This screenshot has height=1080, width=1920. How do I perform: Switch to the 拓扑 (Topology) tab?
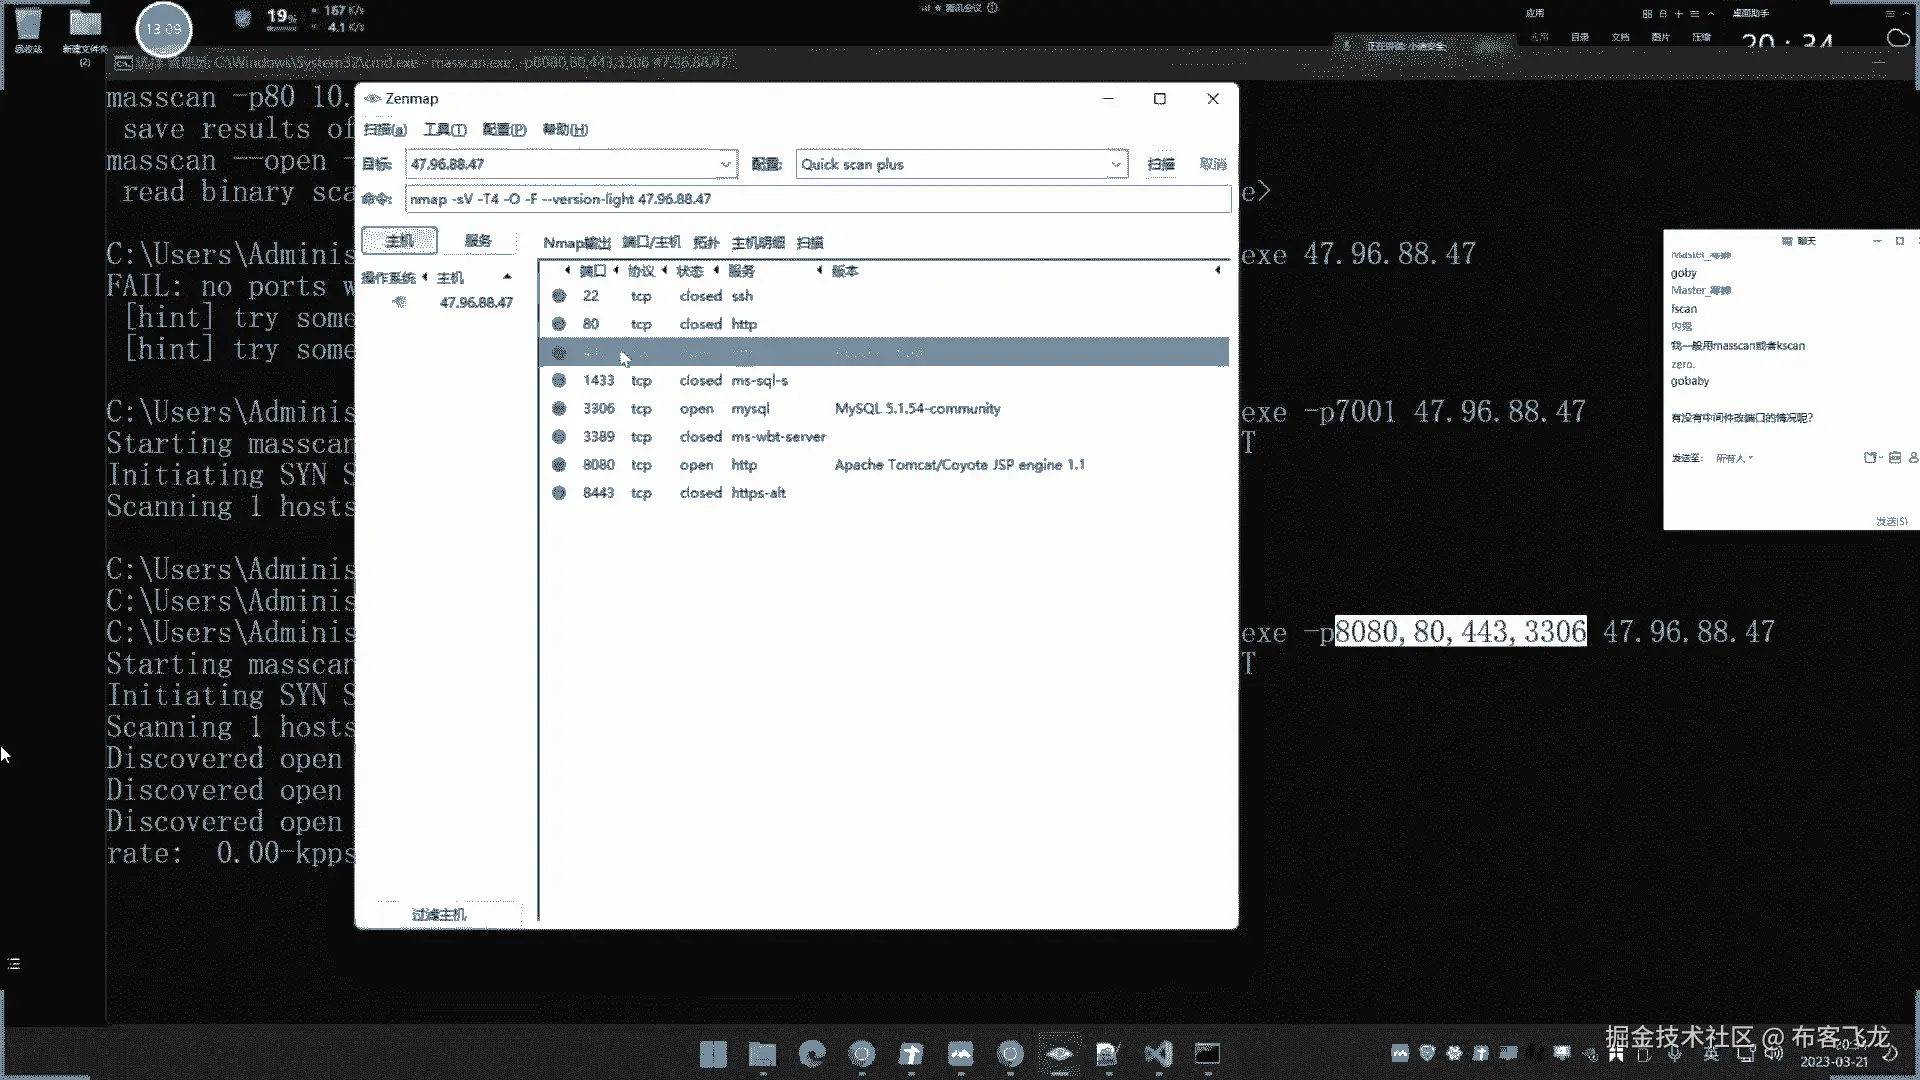point(706,242)
